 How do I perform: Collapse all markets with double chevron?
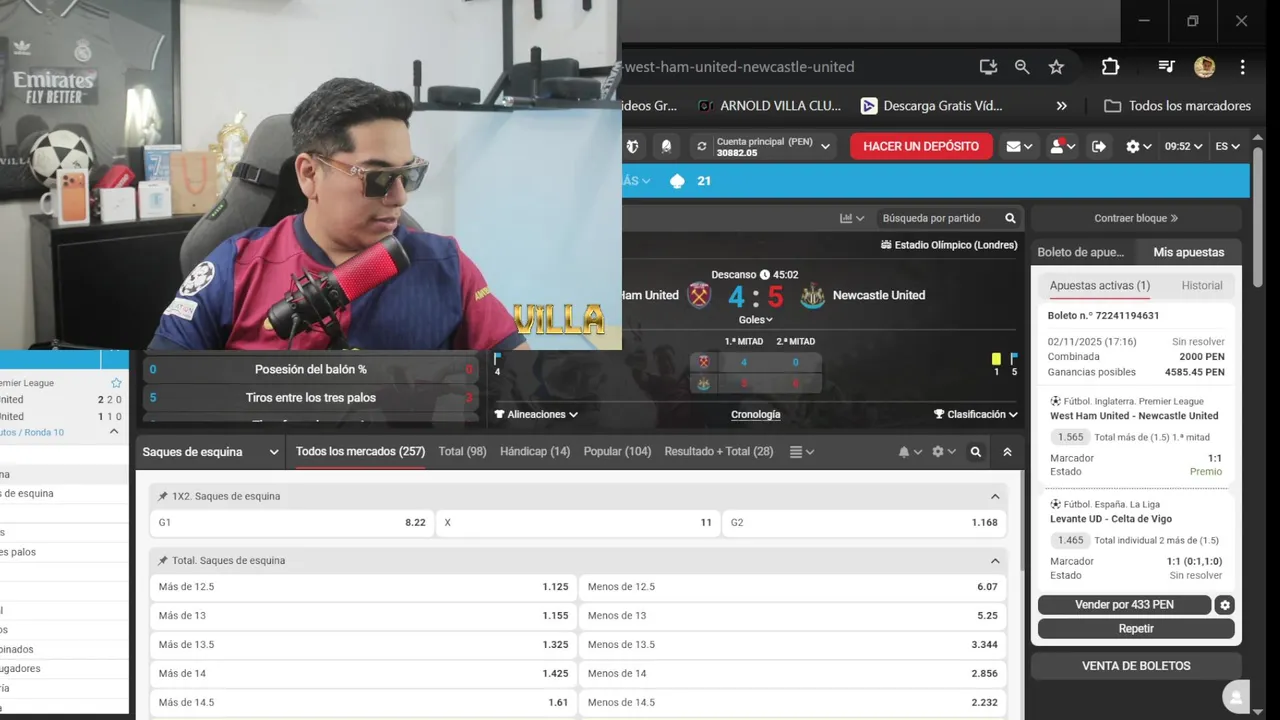point(1007,452)
